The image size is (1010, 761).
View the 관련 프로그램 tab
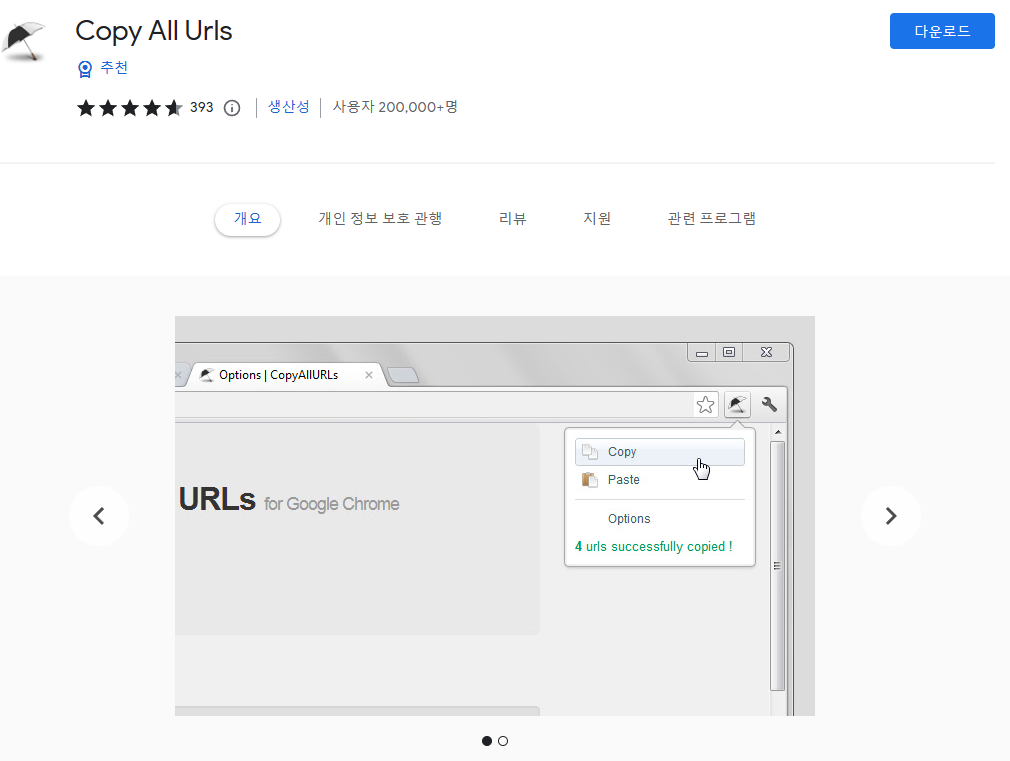coord(711,219)
